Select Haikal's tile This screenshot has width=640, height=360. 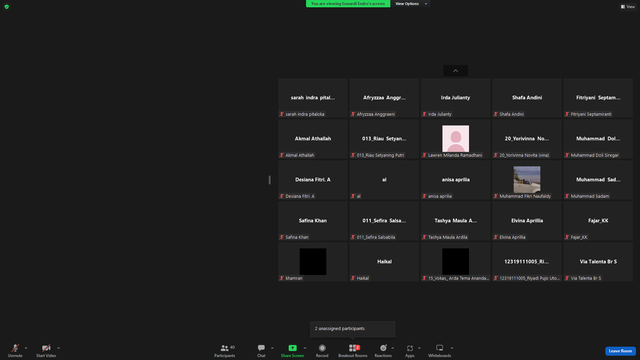coord(384,262)
